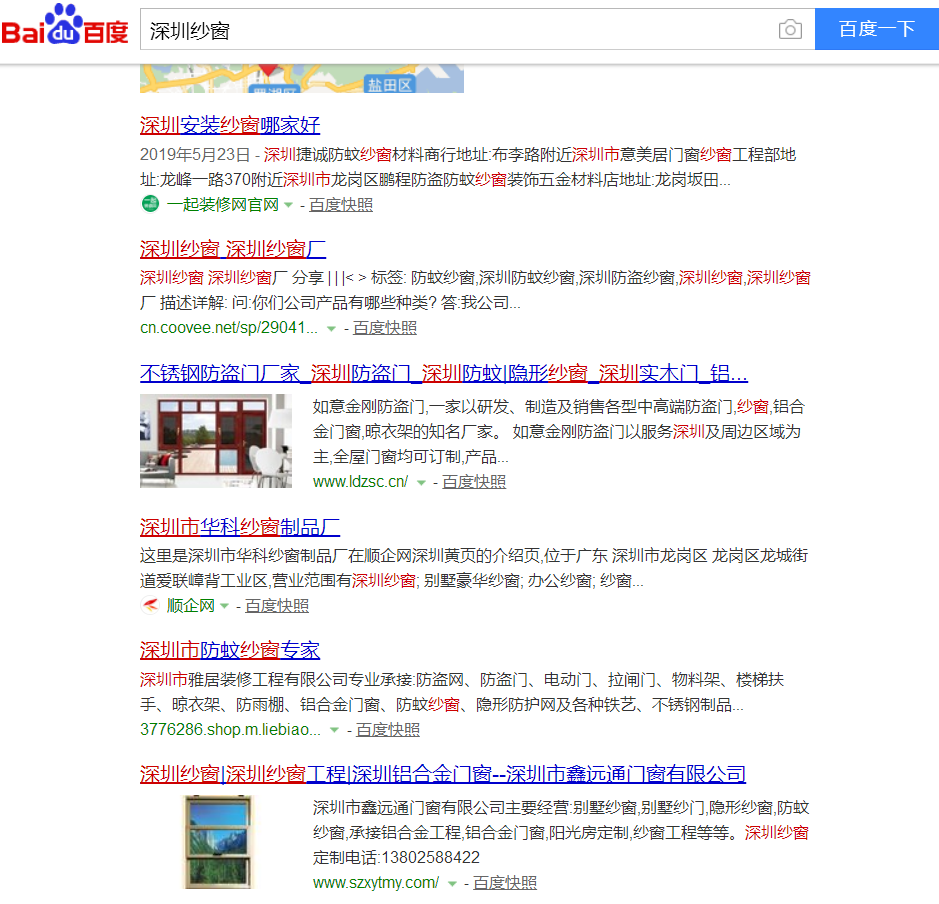Open 百度快照 for www.ldzsc.cn result
The height and width of the screenshot is (904, 939).
pos(474,482)
